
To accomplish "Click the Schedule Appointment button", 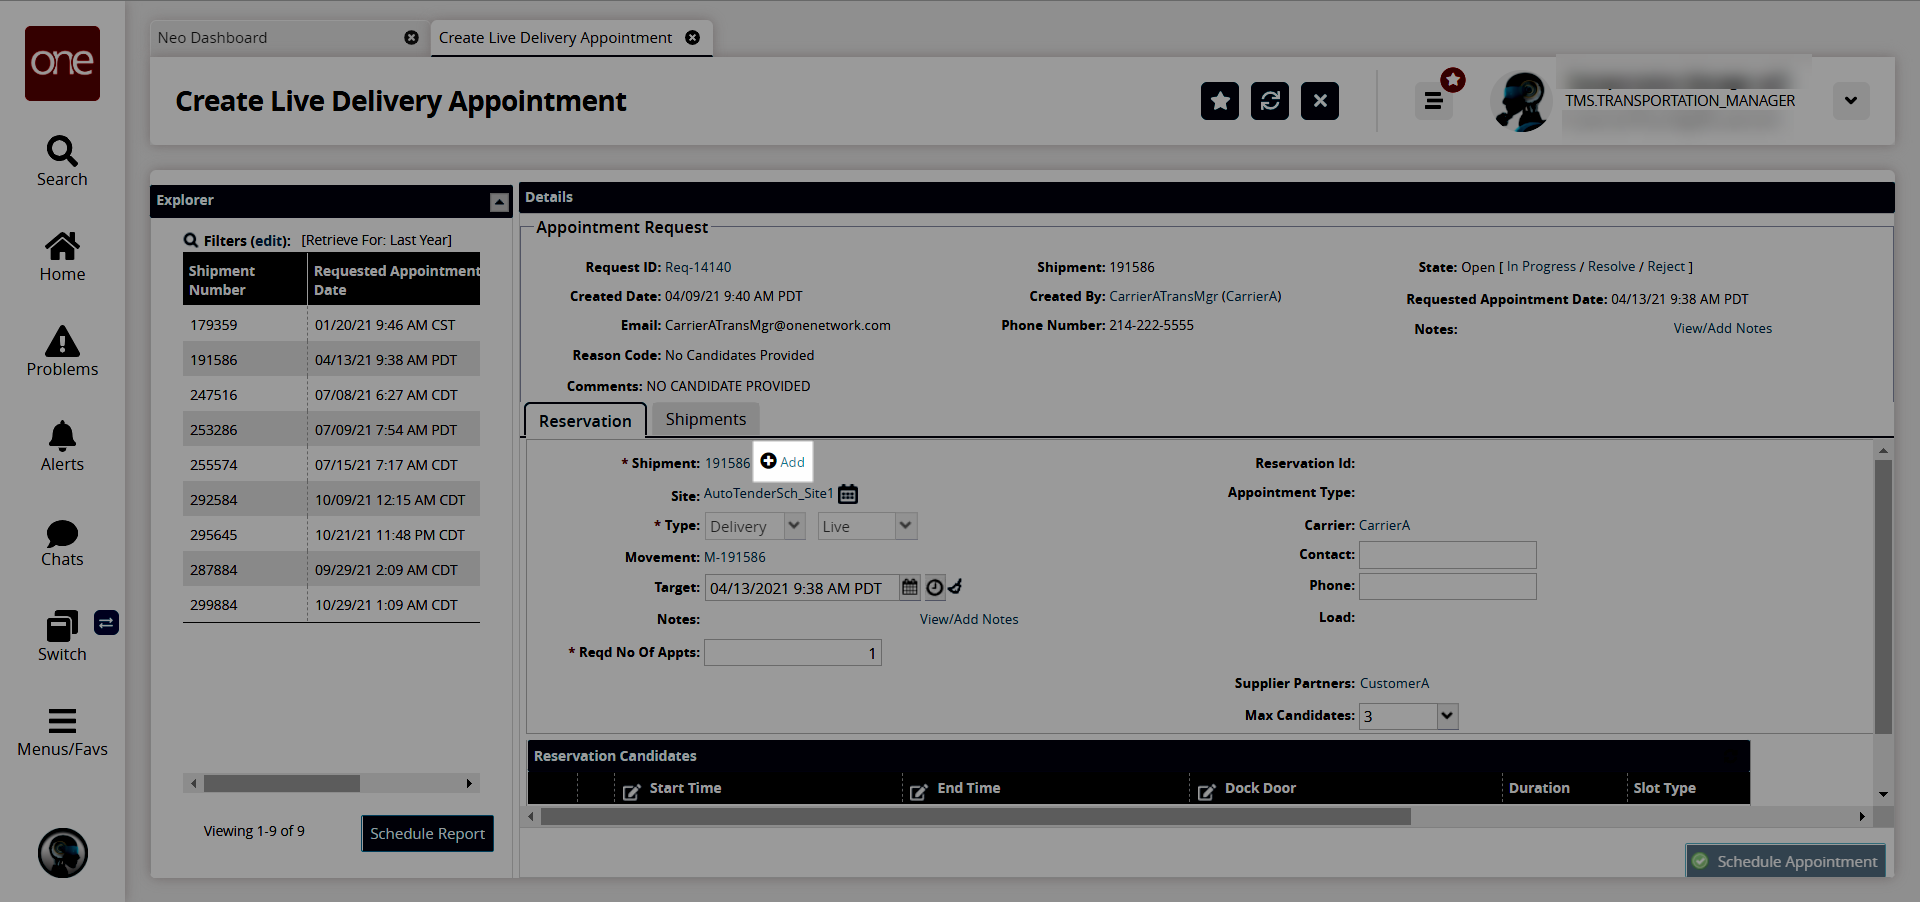I will click(x=1785, y=861).
